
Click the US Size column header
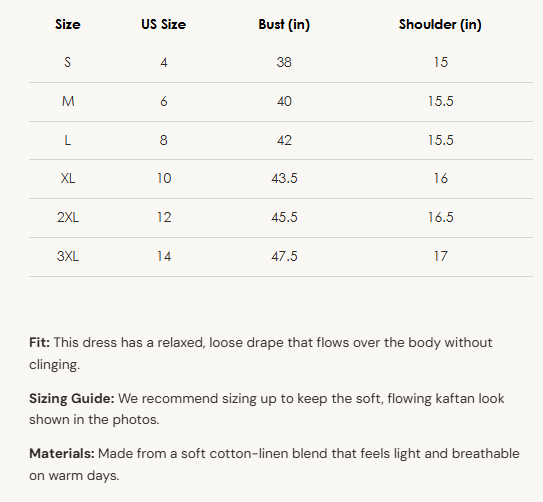tap(163, 24)
